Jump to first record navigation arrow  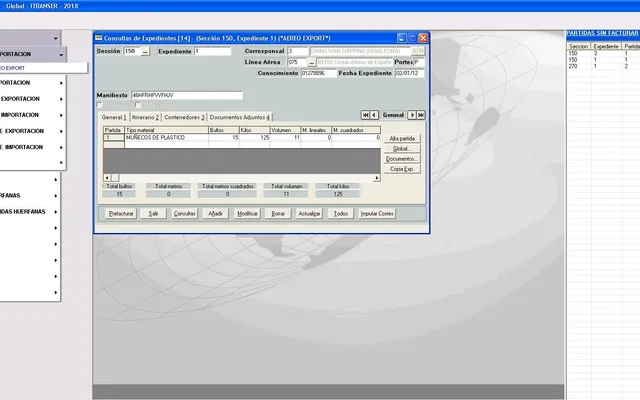365,115
